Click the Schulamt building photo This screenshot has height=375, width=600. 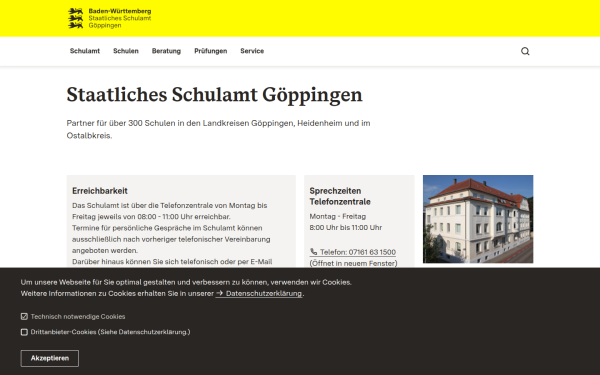pos(478,219)
